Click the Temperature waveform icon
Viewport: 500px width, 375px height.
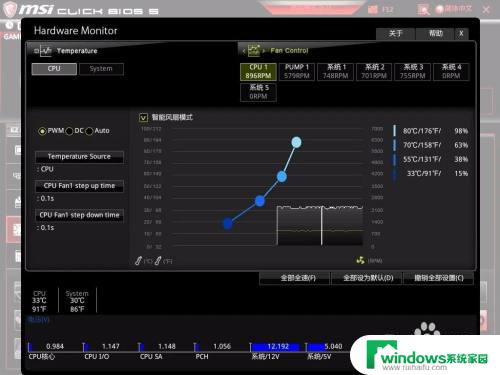46,51
